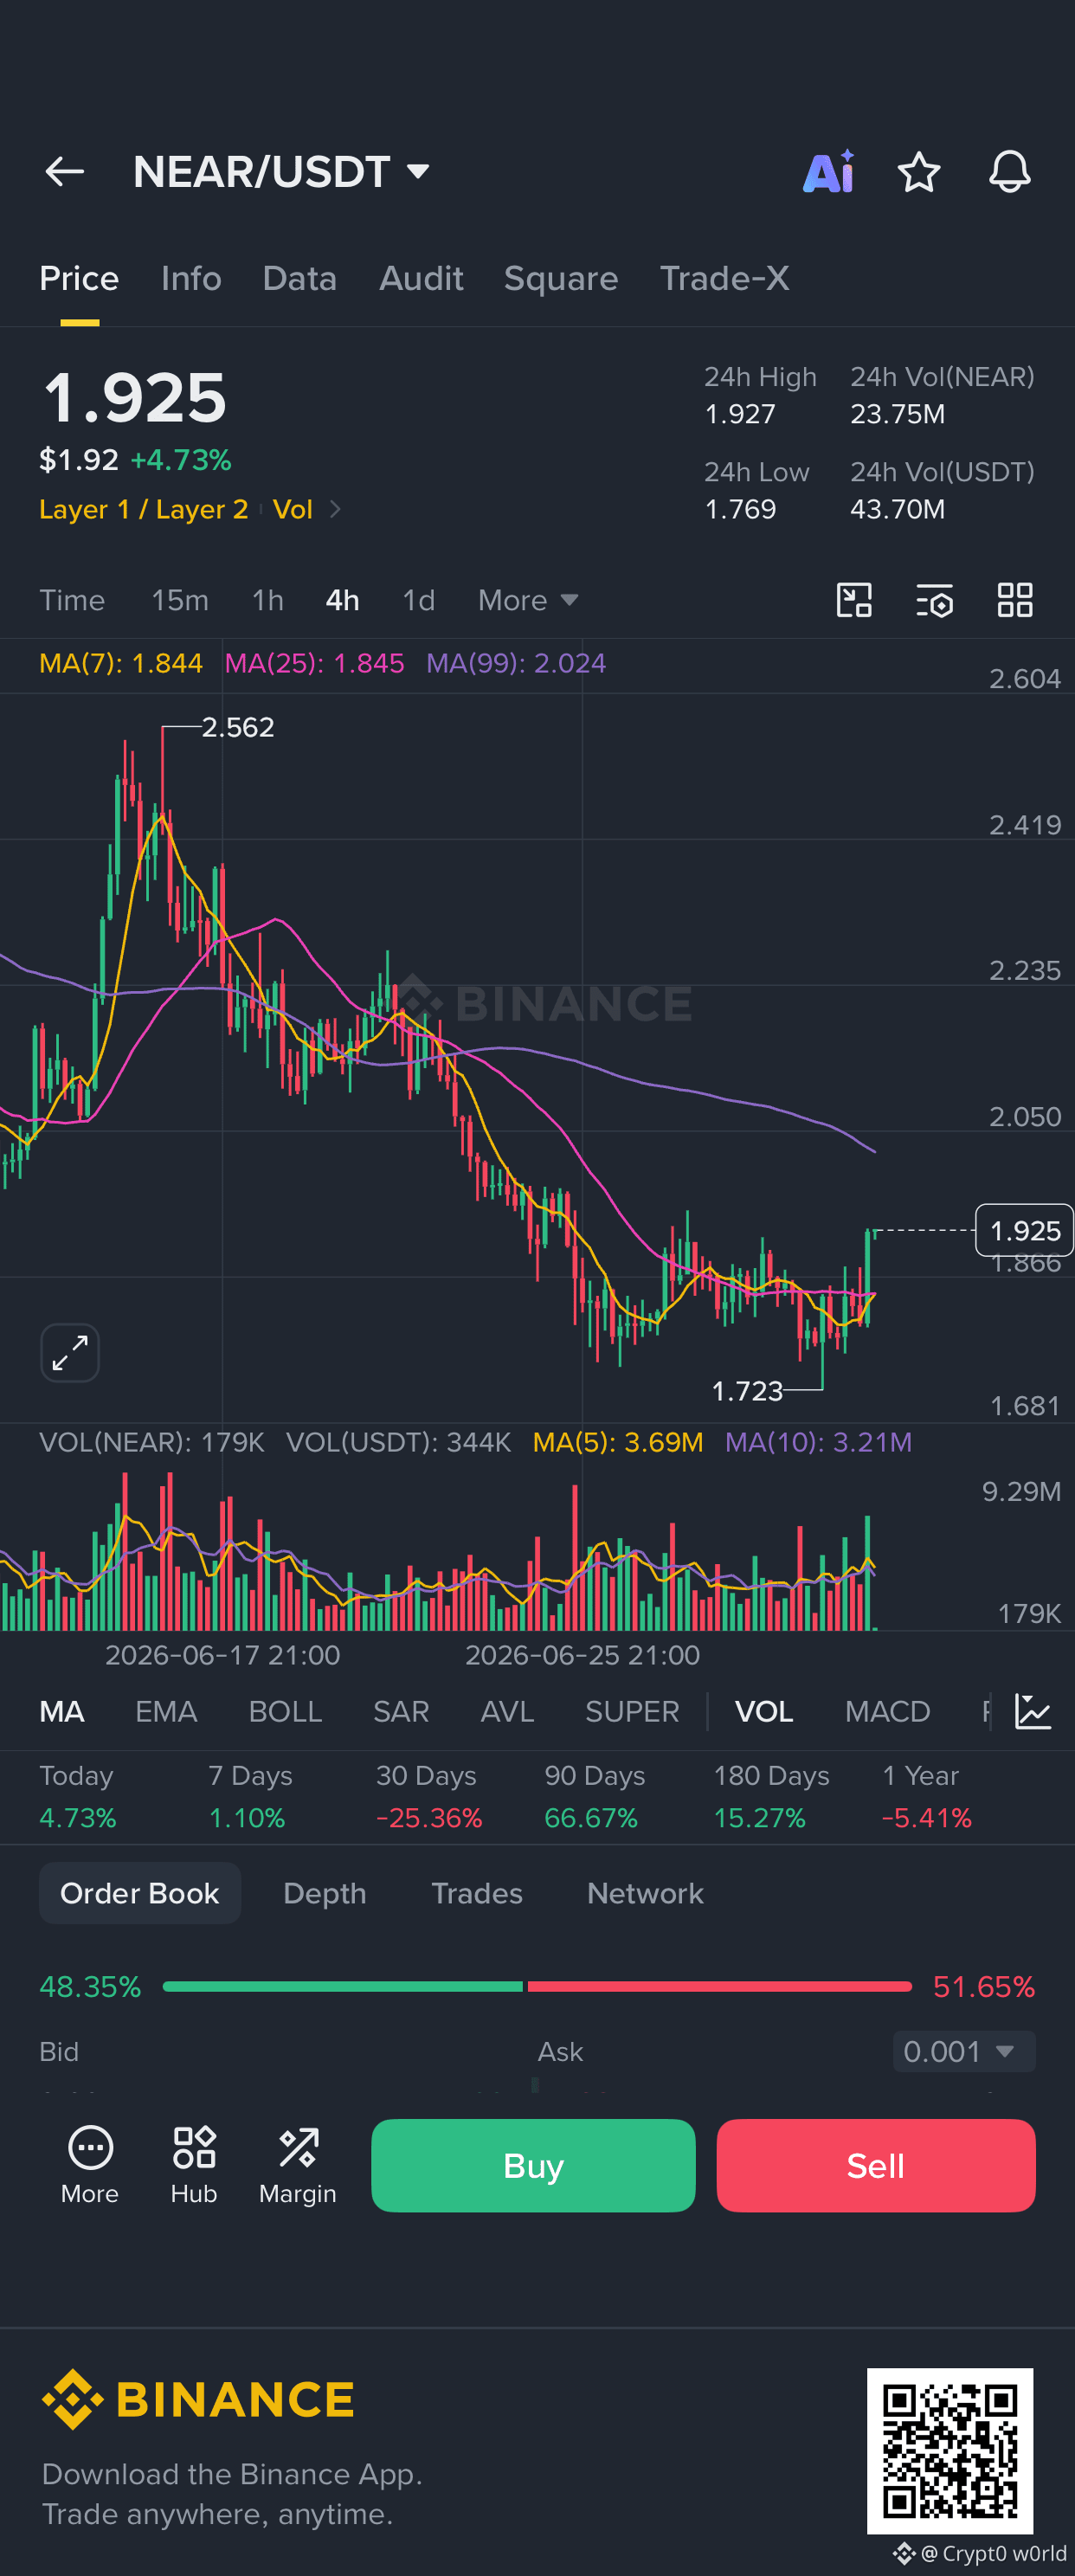Image resolution: width=1075 pixels, height=2576 pixels.
Task: Tap the QR code image
Action: [x=950, y=2451]
